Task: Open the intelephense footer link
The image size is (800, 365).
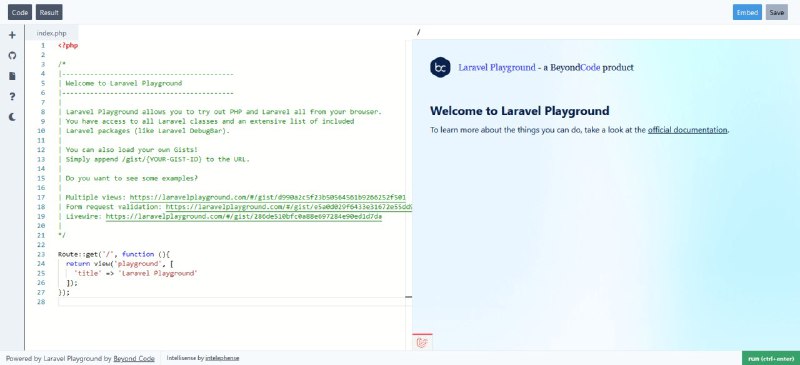Action: tap(222, 358)
